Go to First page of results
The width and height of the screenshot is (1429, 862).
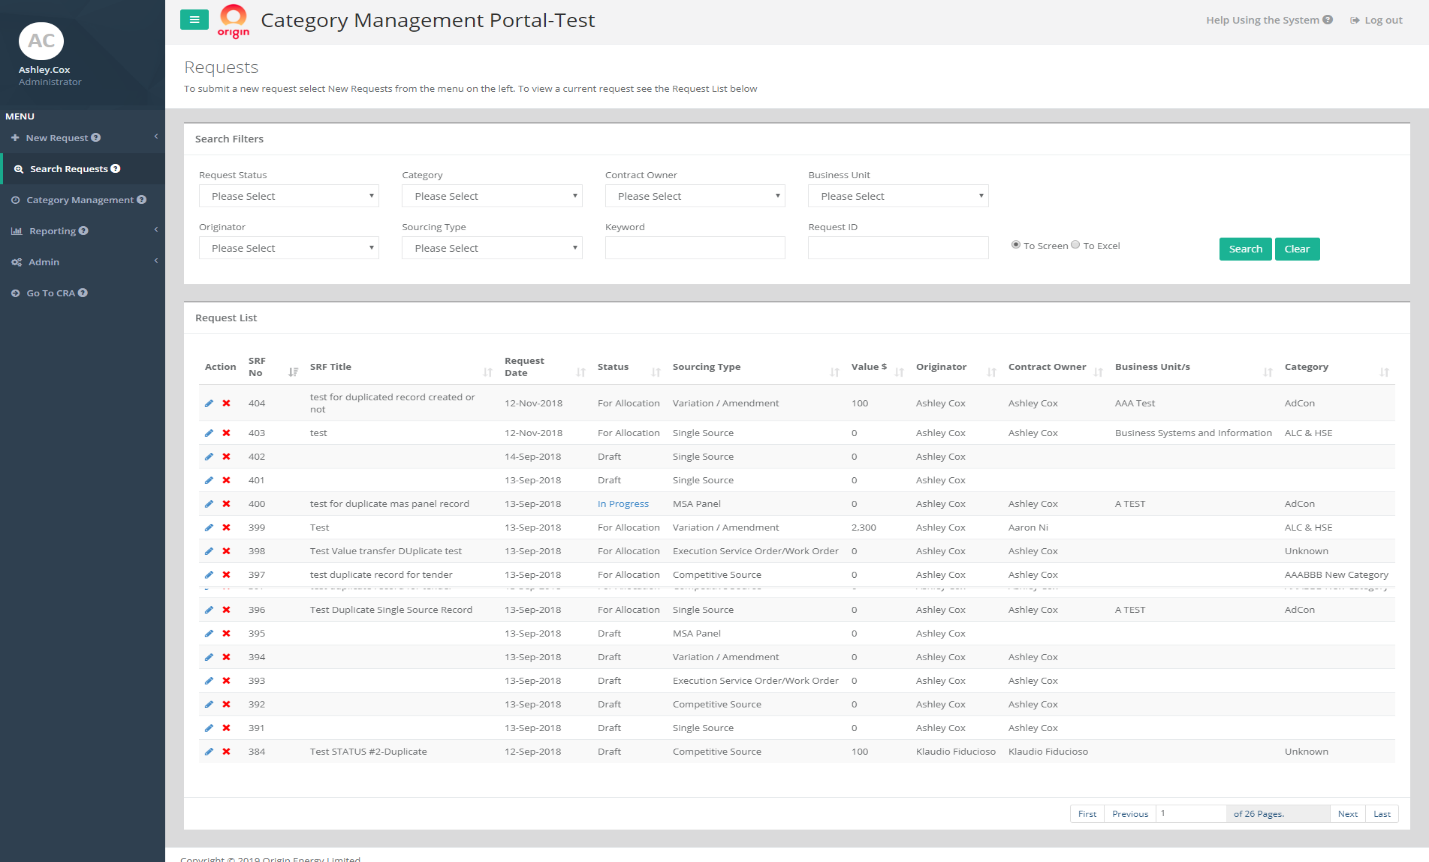(1087, 814)
